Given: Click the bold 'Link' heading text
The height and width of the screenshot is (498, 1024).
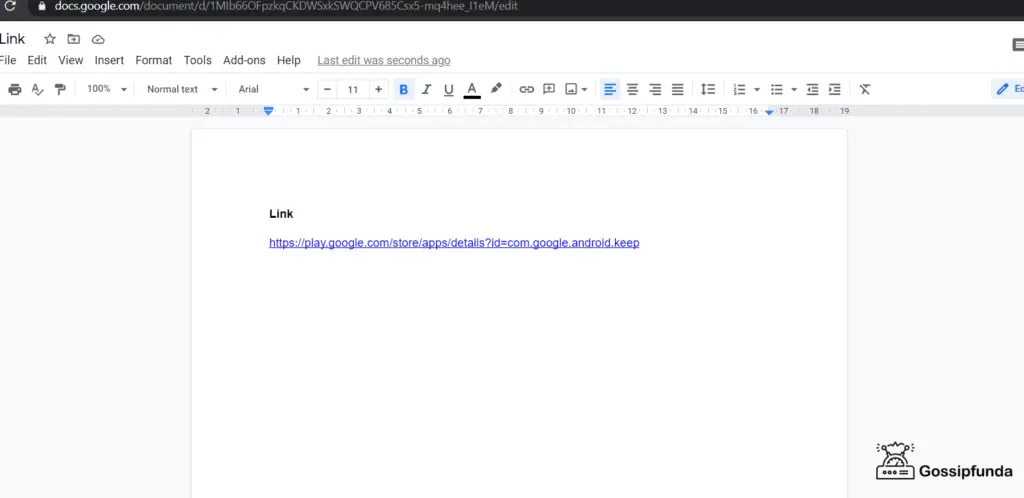Looking at the screenshot, I should [x=281, y=214].
